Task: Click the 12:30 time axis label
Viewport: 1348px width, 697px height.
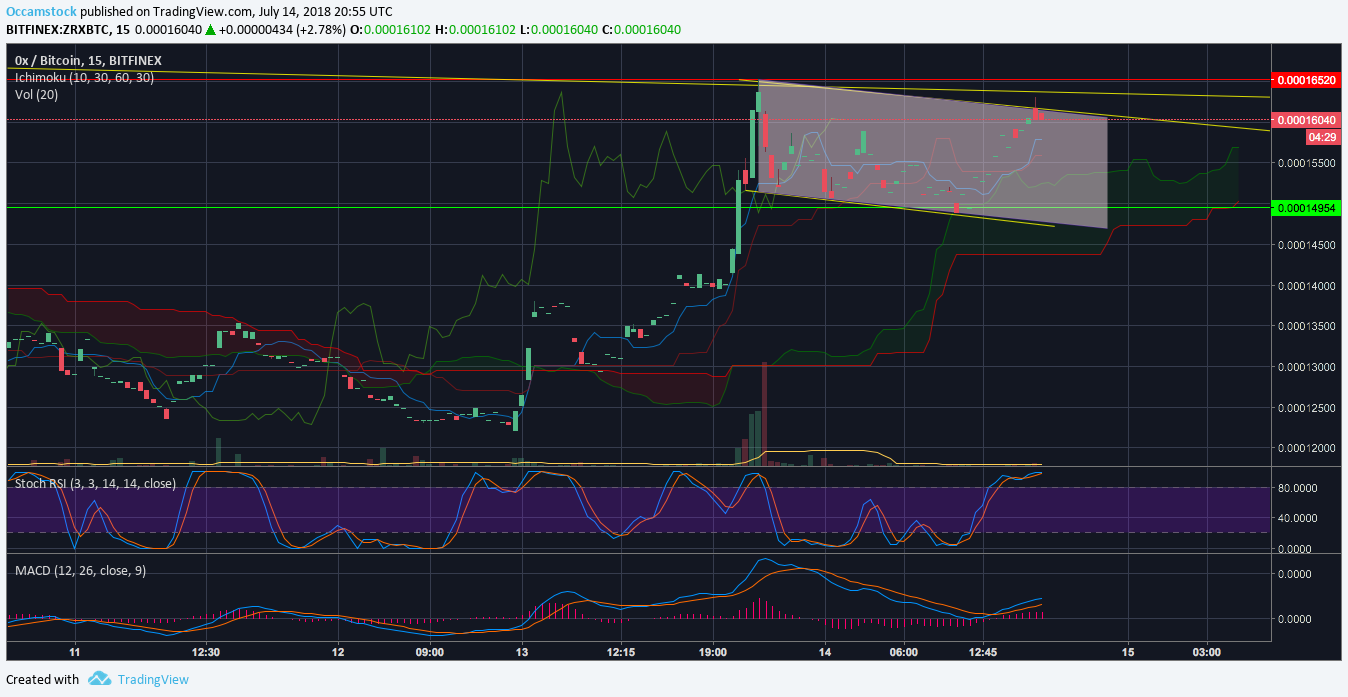Action: [x=206, y=652]
